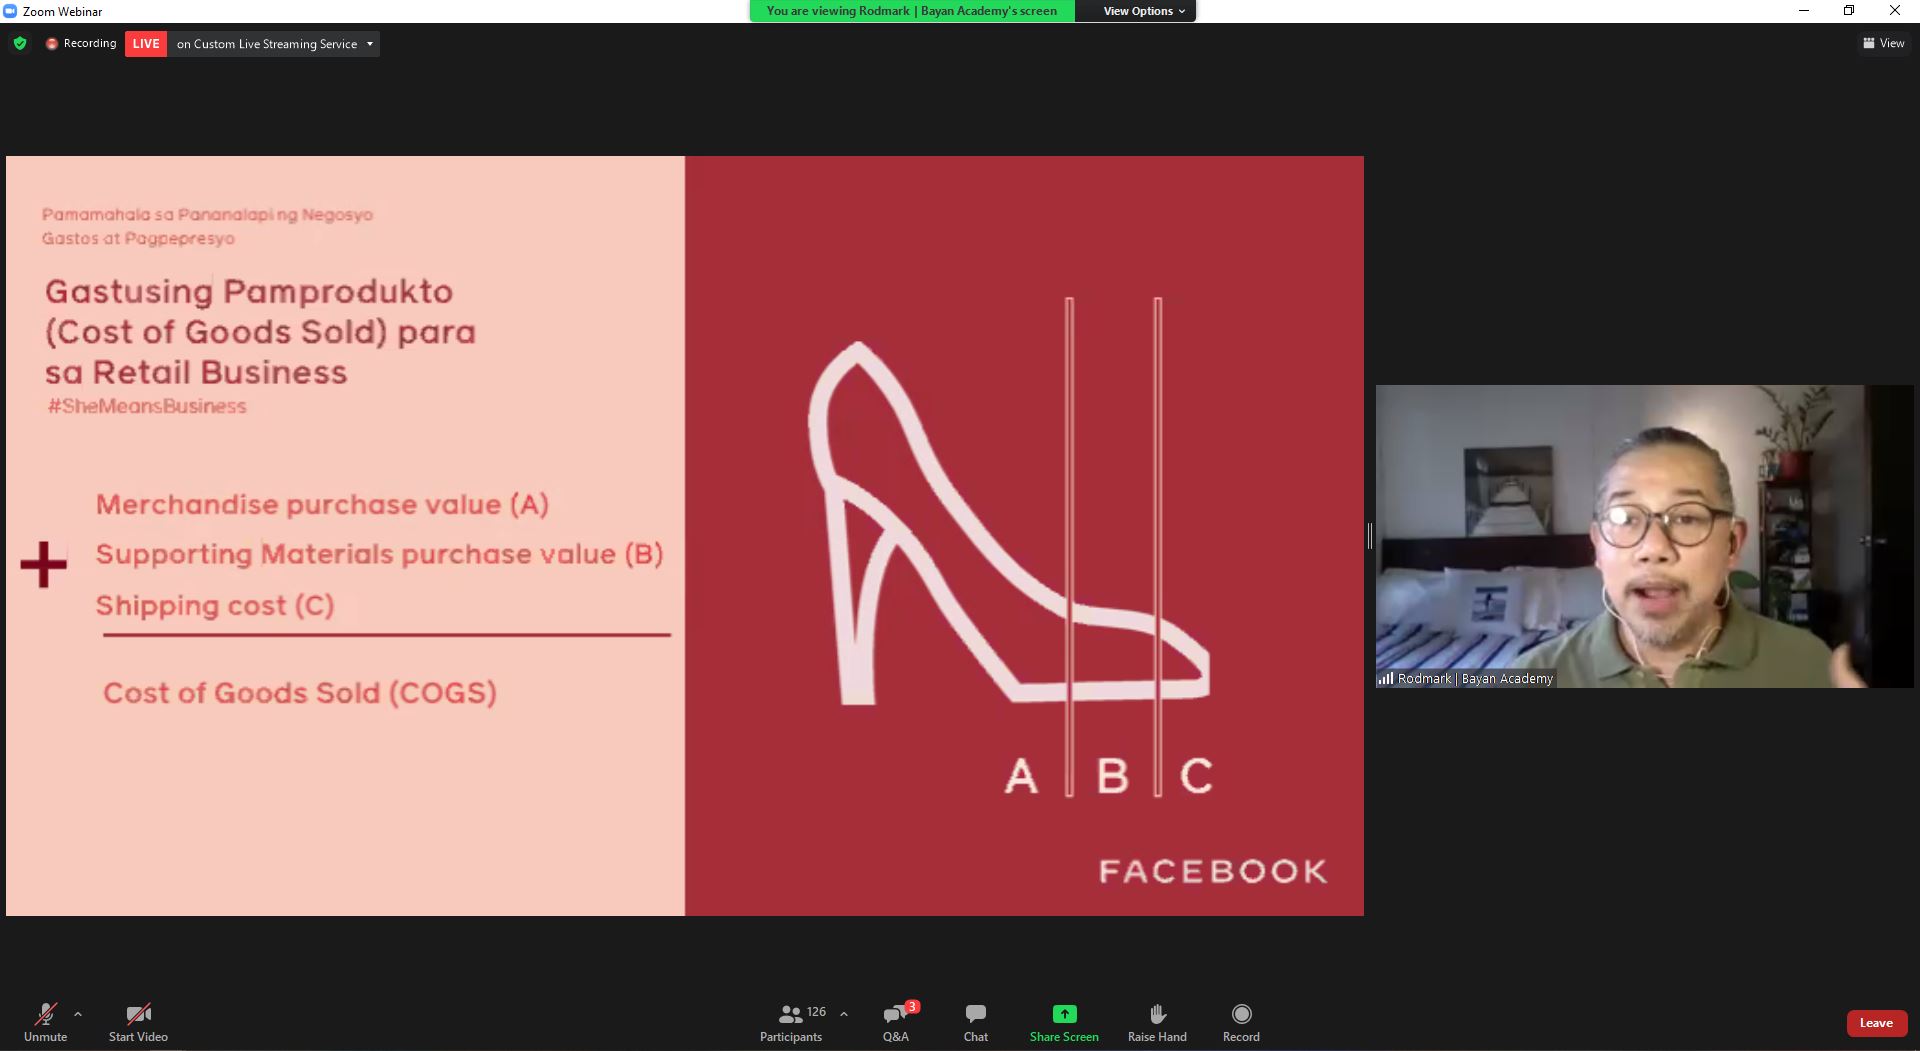
Task: Select Rodmark's speaker video thumbnail
Action: pyautogui.click(x=1644, y=536)
